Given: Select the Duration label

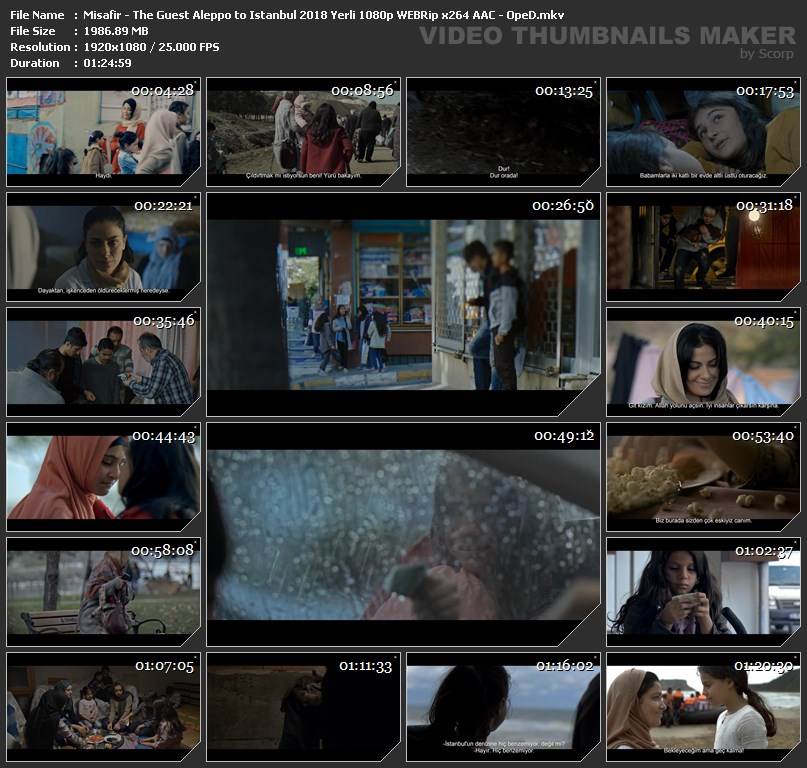Looking at the screenshot, I should [x=34, y=63].
